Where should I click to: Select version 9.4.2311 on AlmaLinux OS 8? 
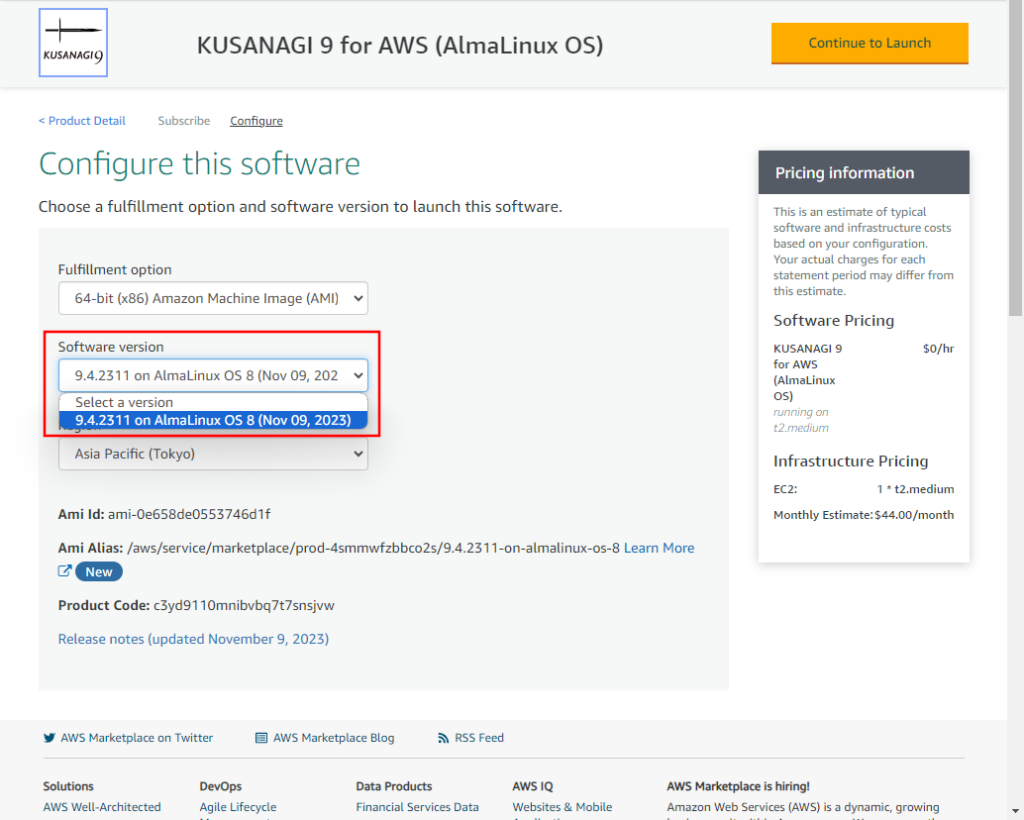[213, 420]
